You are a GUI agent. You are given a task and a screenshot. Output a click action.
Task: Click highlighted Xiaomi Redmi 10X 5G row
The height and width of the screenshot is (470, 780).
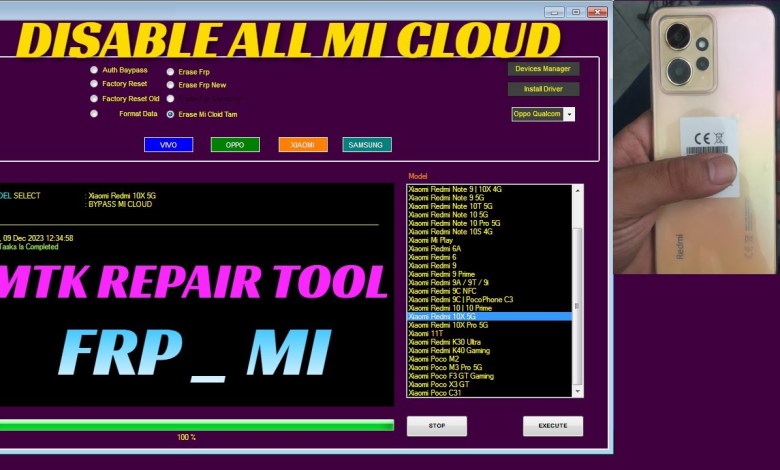[x=489, y=316]
